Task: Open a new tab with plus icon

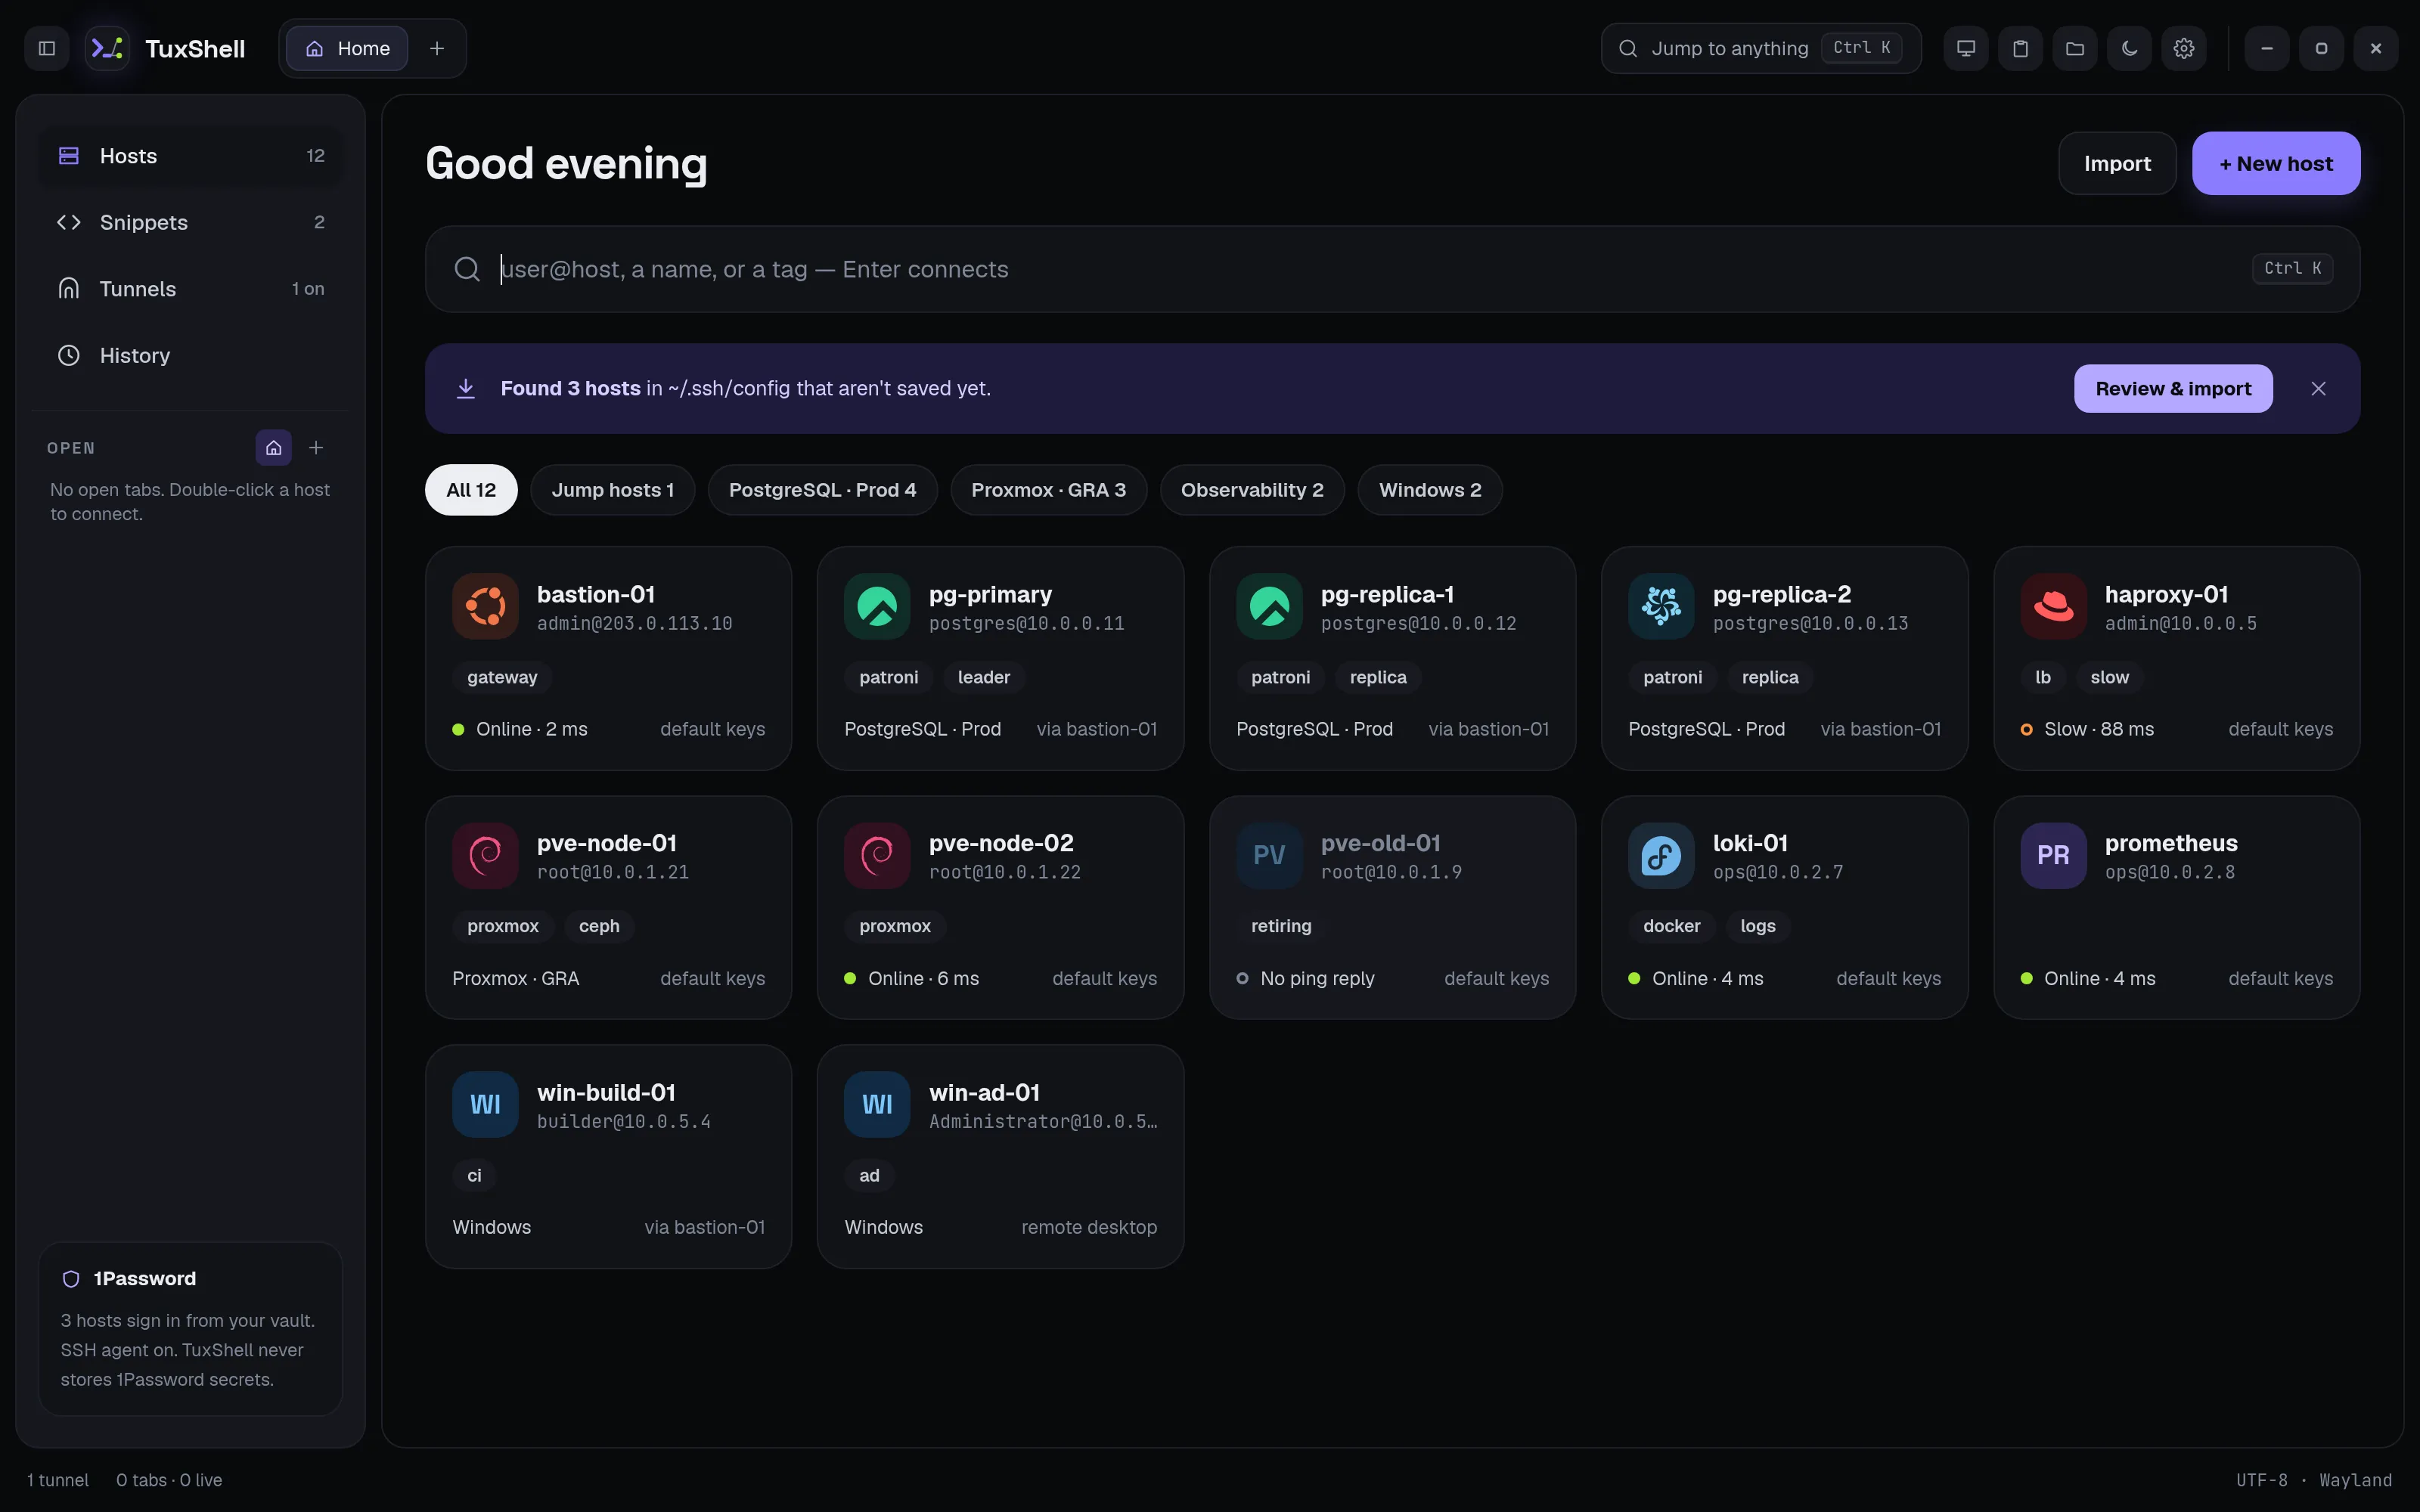Action: coord(437,48)
